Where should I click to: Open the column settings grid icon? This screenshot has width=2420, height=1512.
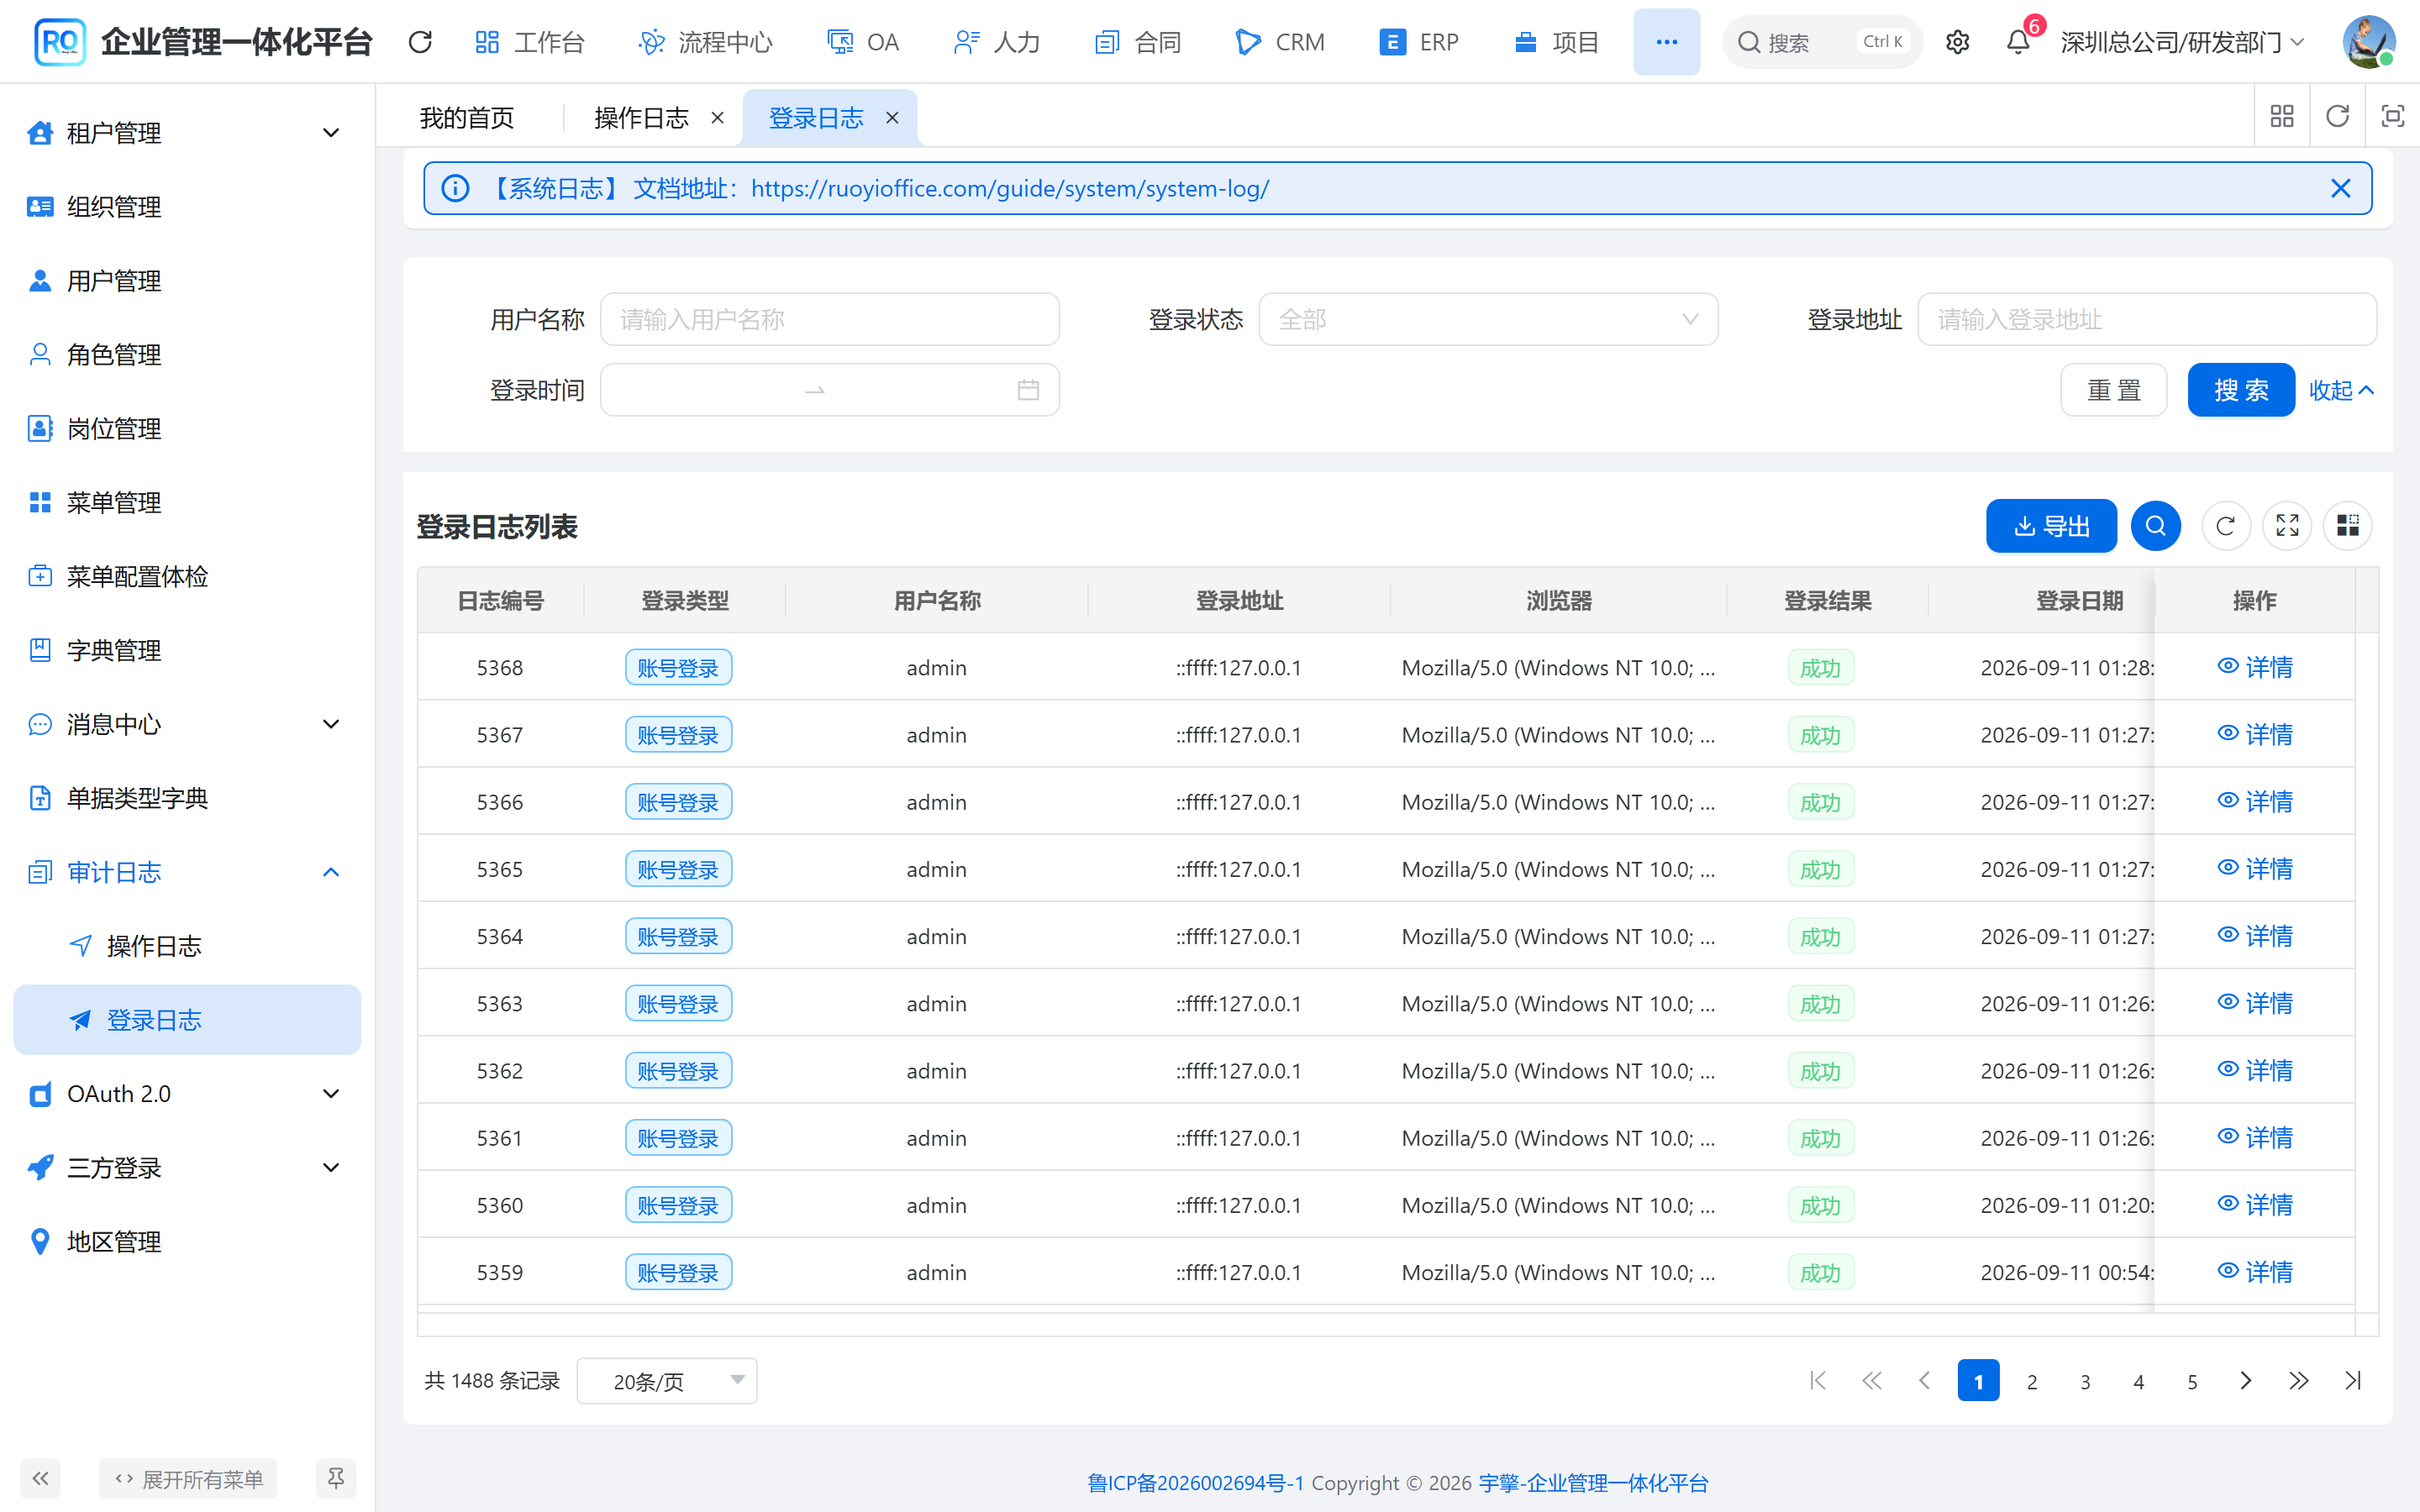tap(2348, 526)
